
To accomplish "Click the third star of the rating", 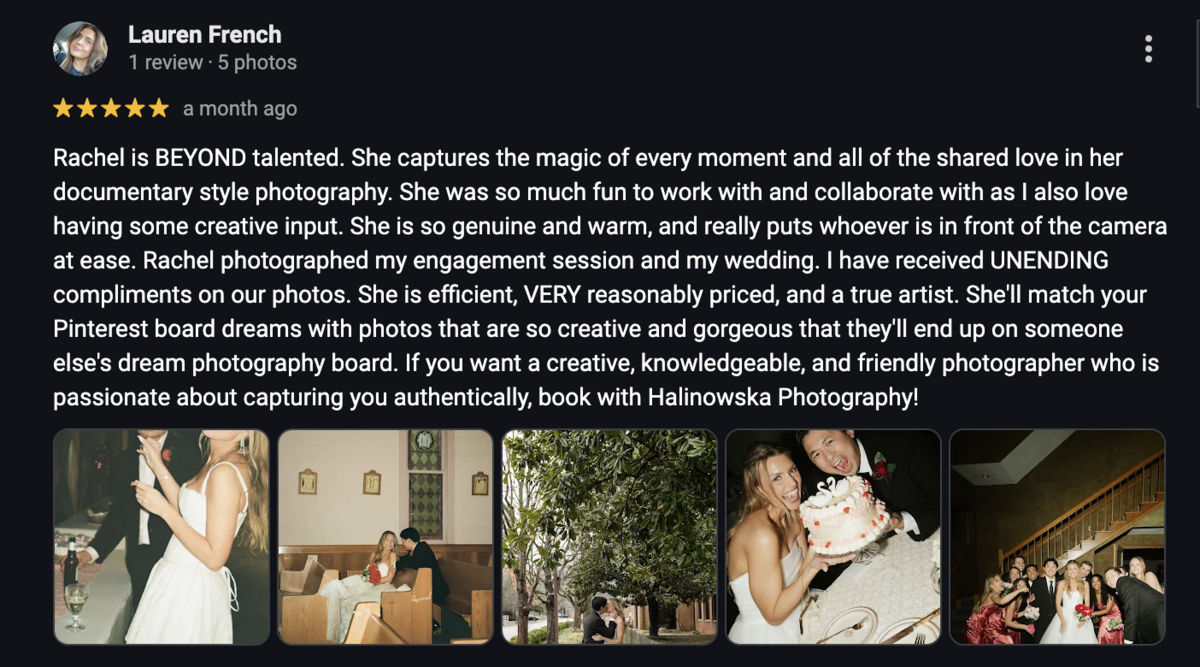I will (112, 108).
